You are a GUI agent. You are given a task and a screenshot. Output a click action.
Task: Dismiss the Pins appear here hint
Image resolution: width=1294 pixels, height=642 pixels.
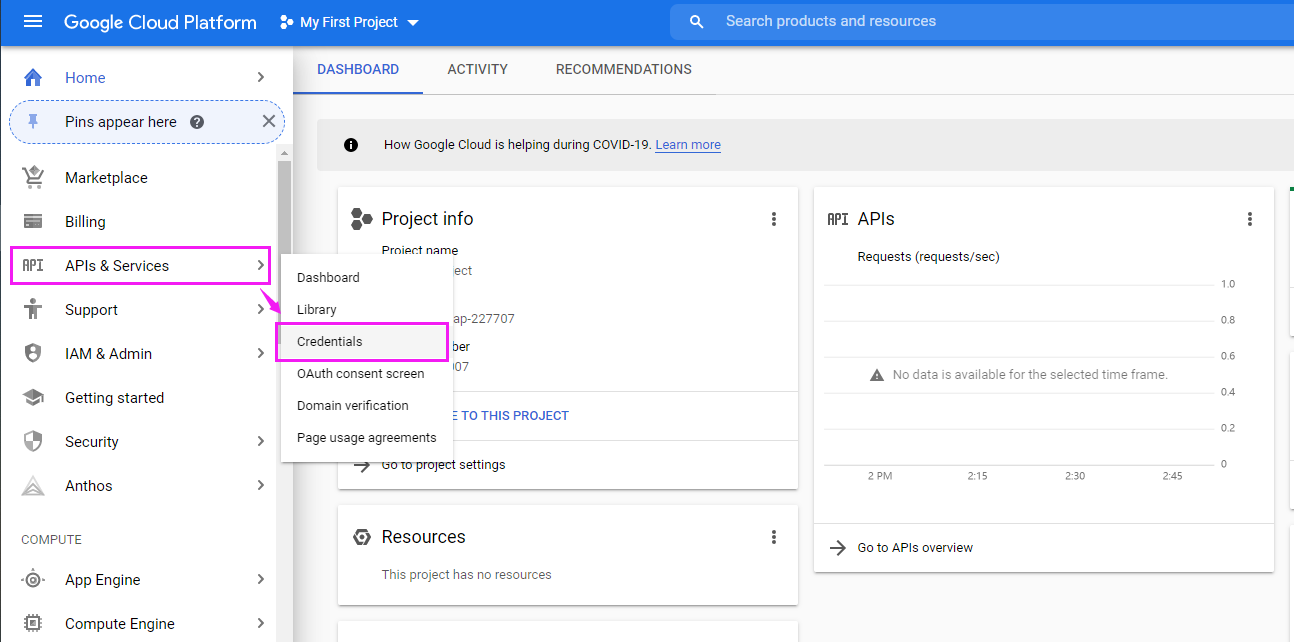pos(268,122)
